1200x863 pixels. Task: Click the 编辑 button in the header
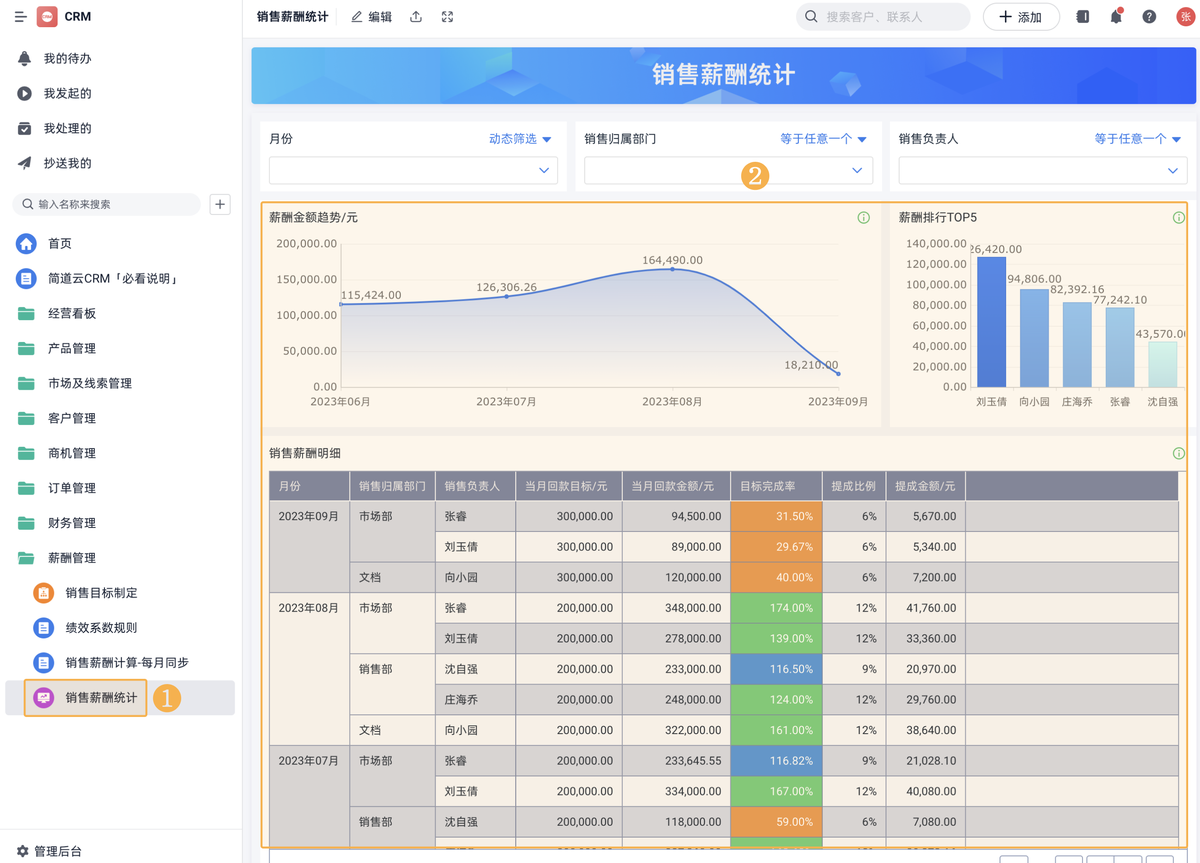372,17
